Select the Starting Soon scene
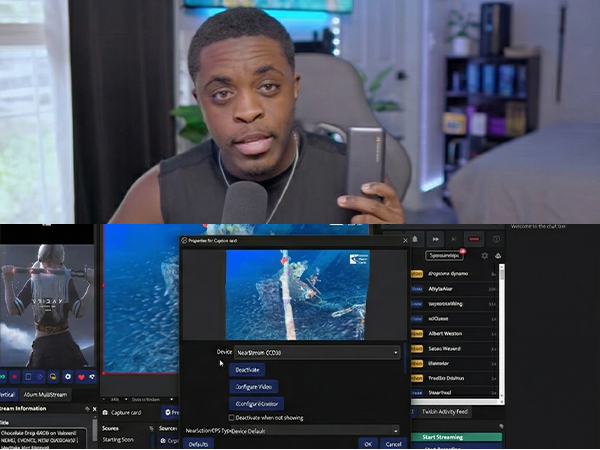This screenshot has height=450, width=600. click(x=118, y=440)
